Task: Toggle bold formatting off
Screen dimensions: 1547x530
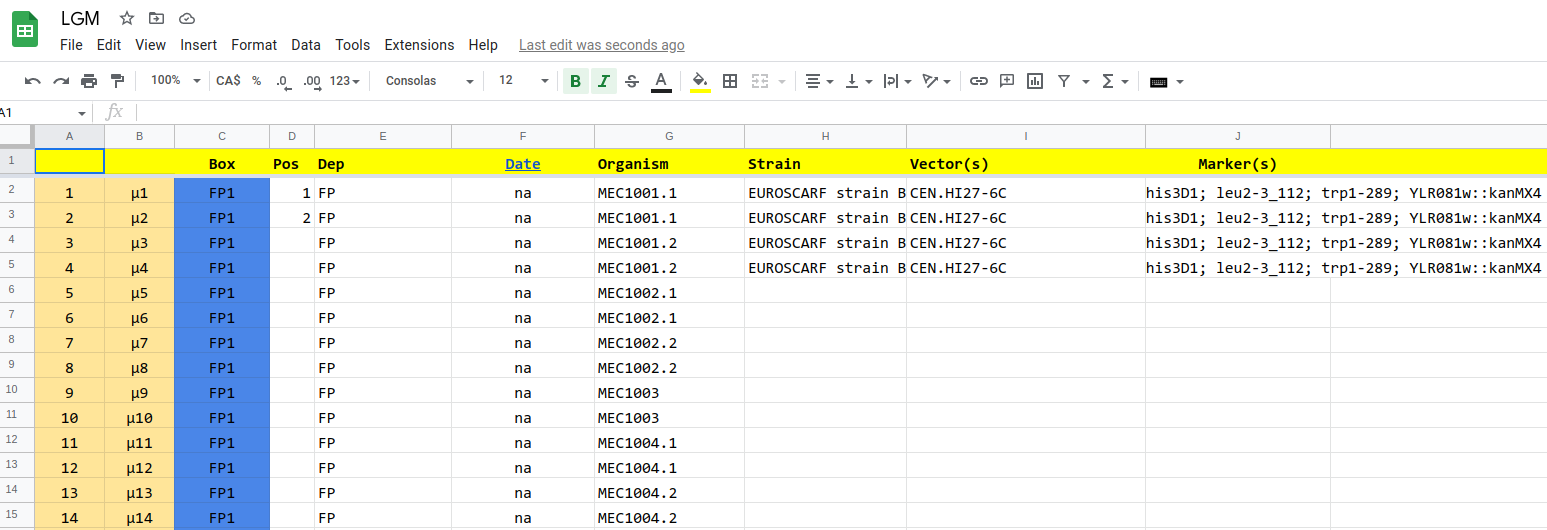Action: (575, 81)
